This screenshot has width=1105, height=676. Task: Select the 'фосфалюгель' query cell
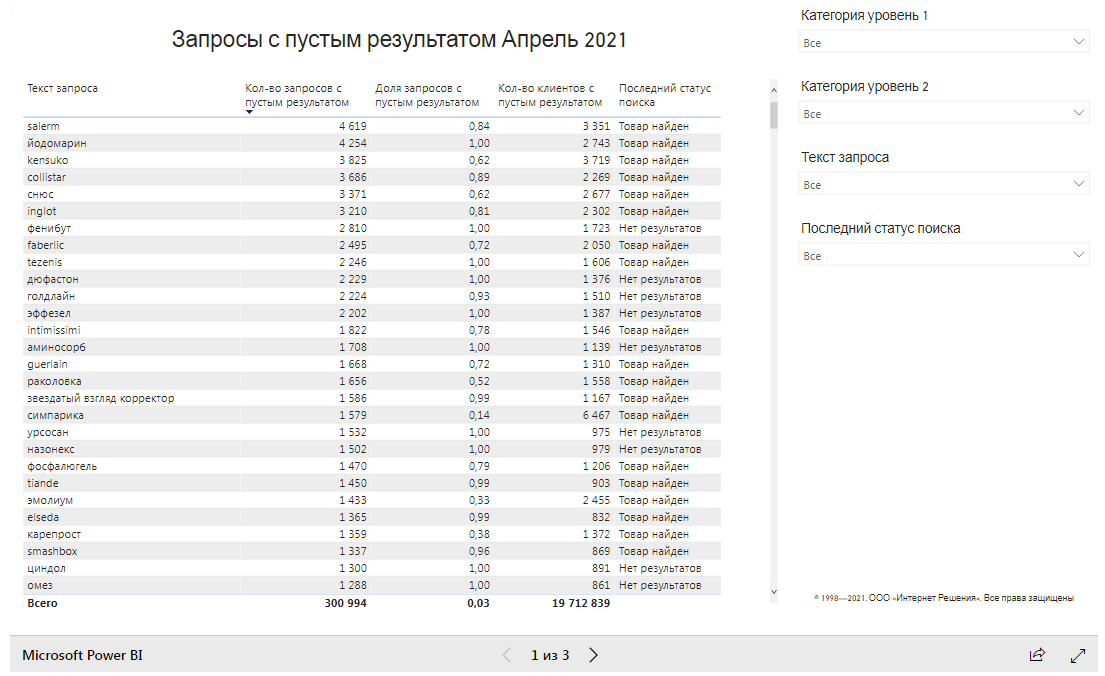pos(62,466)
